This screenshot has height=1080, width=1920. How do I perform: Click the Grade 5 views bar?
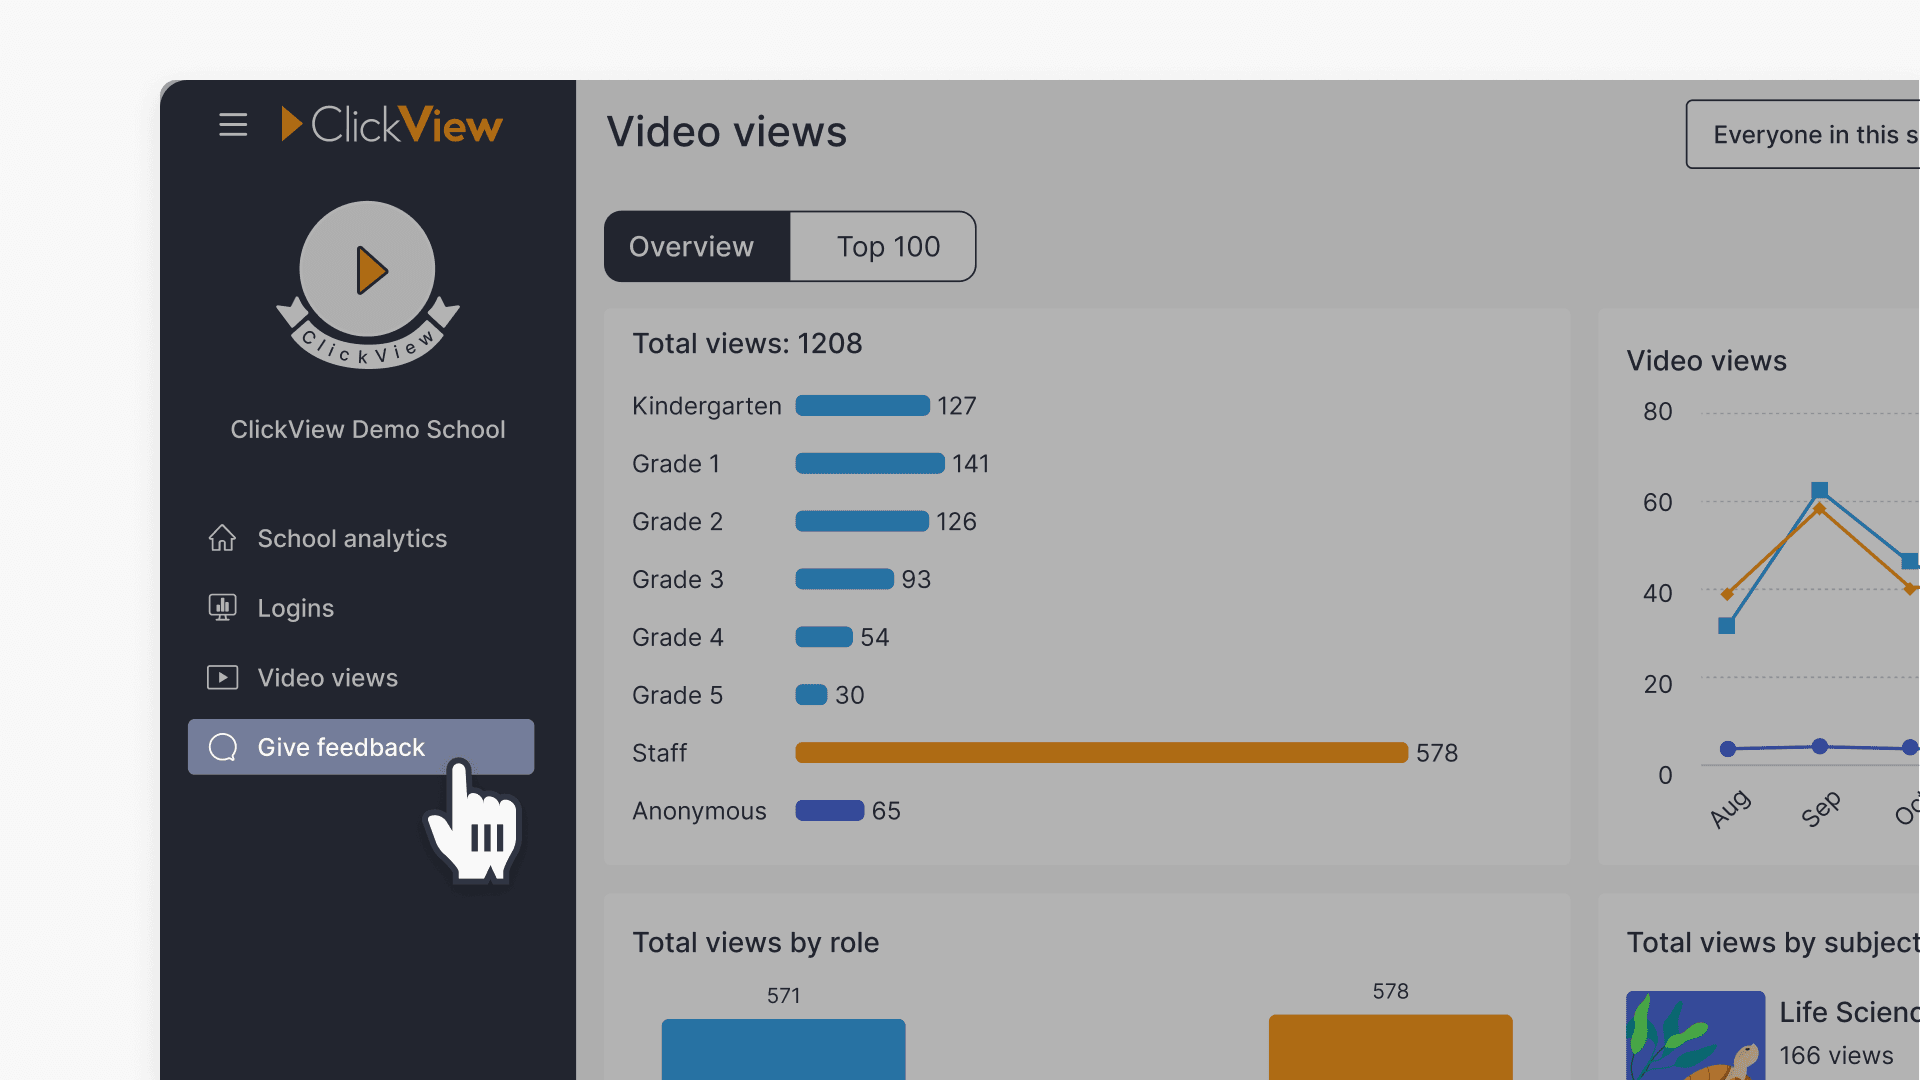(x=811, y=694)
